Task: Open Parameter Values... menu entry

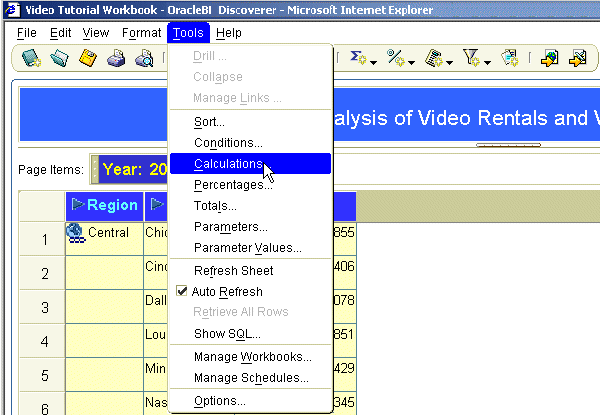Action: [250, 248]
